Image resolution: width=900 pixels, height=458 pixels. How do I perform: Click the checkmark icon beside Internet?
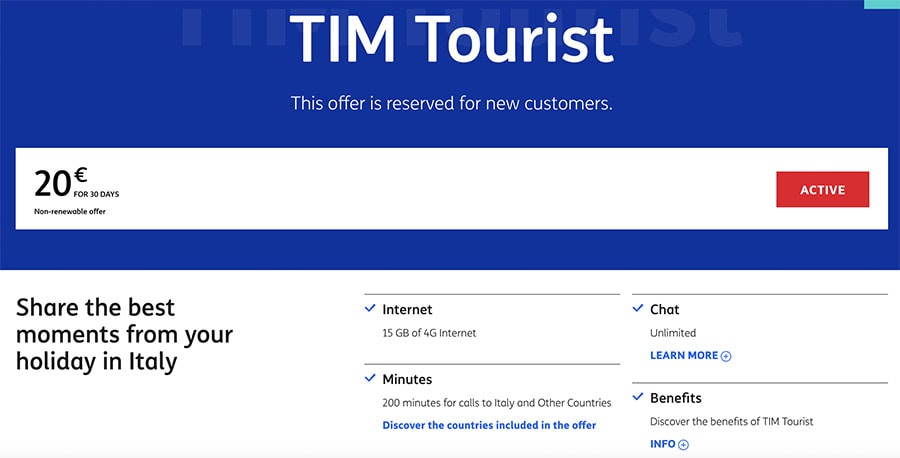tap(370, 309)
